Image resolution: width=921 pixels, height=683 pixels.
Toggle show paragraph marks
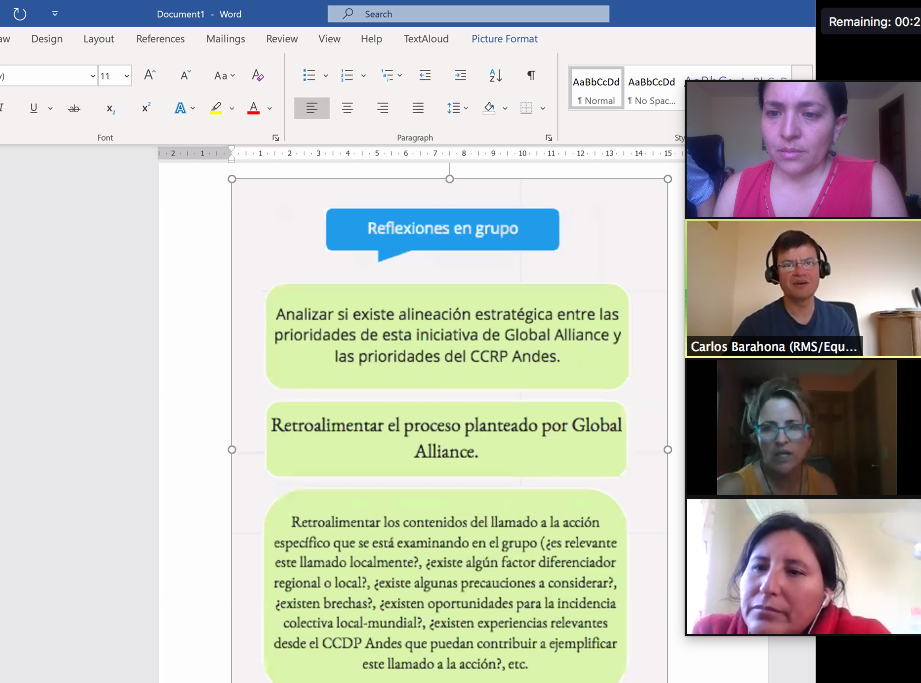(531, 76)
